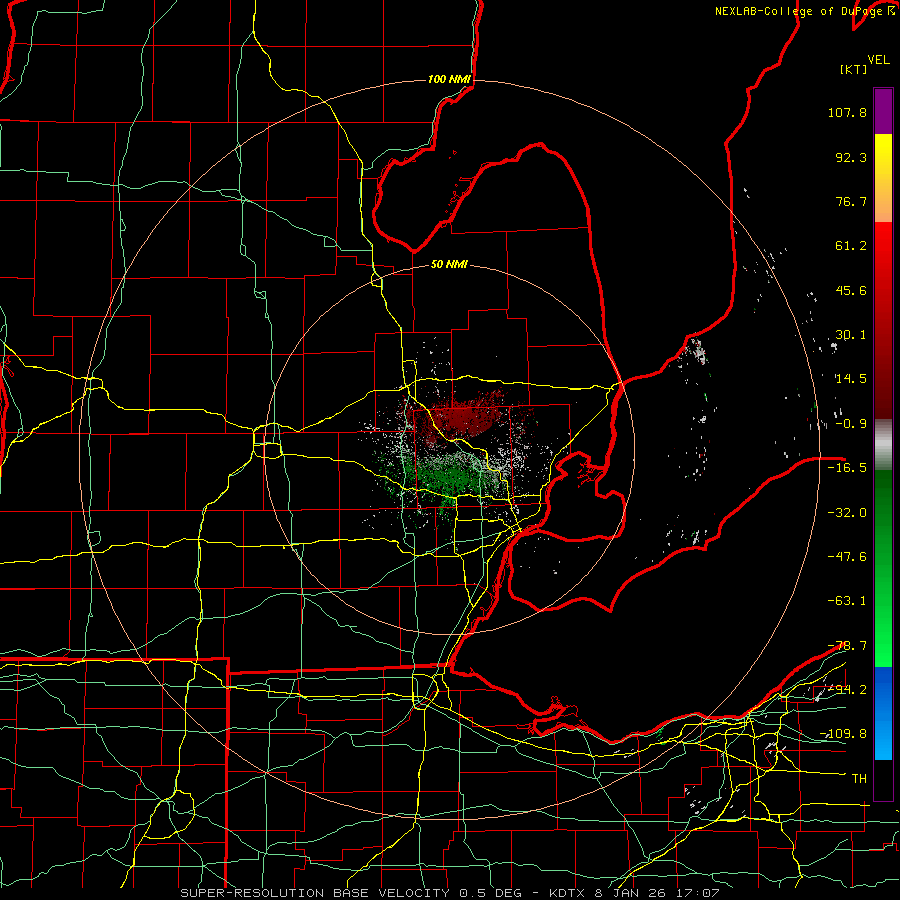Screen dimensions: 900x900
Task: Click the [KT] units label
Action: (x=853, y=69)
